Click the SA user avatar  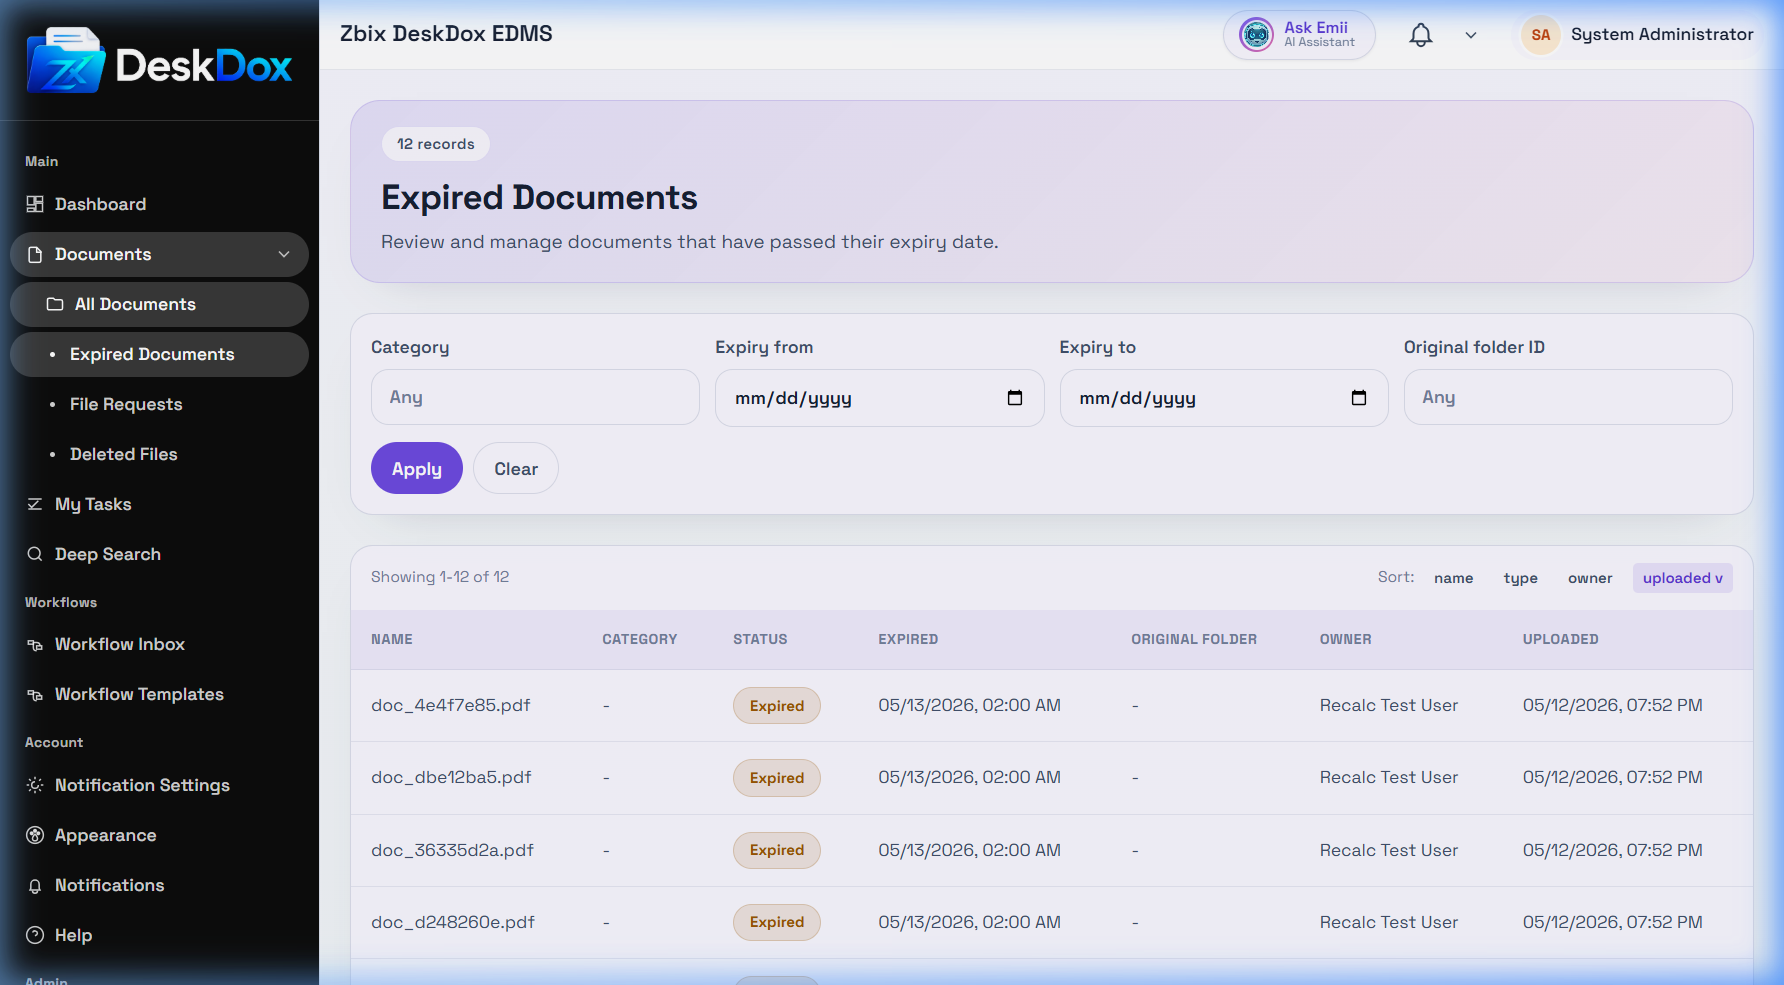[x=1540, y=35]
